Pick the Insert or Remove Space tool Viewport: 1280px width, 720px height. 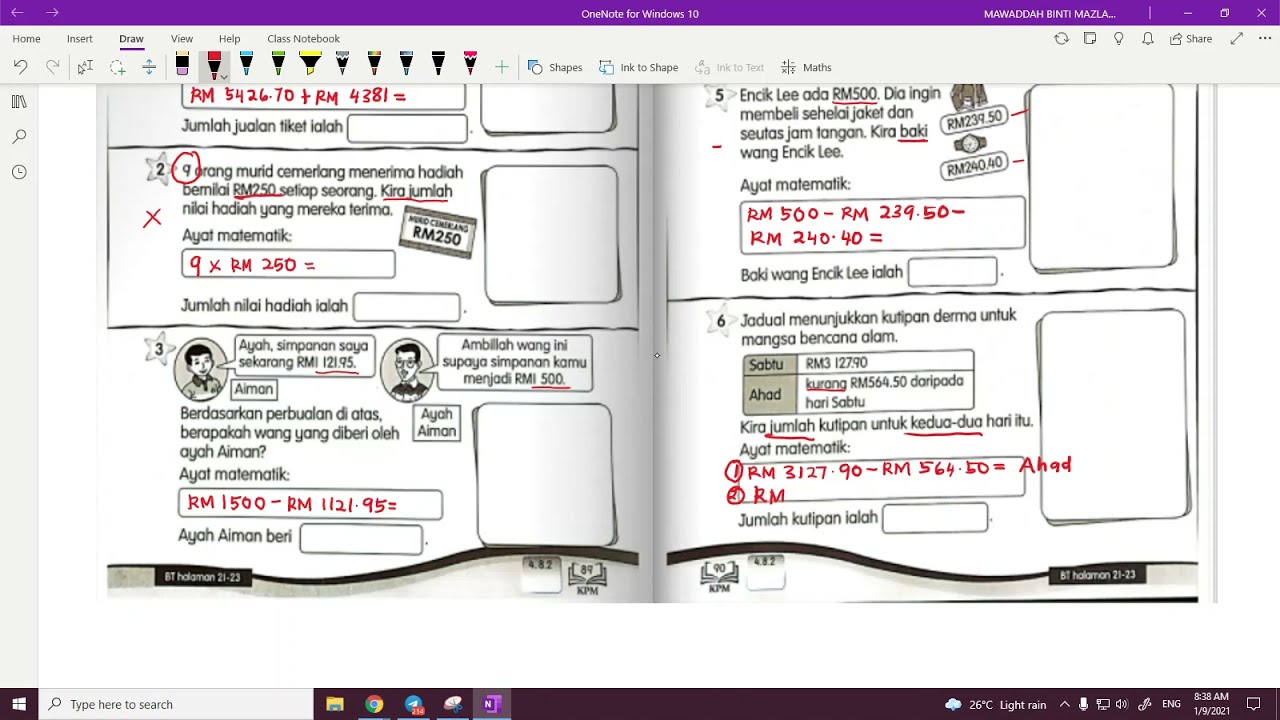[x=149, y=67]
